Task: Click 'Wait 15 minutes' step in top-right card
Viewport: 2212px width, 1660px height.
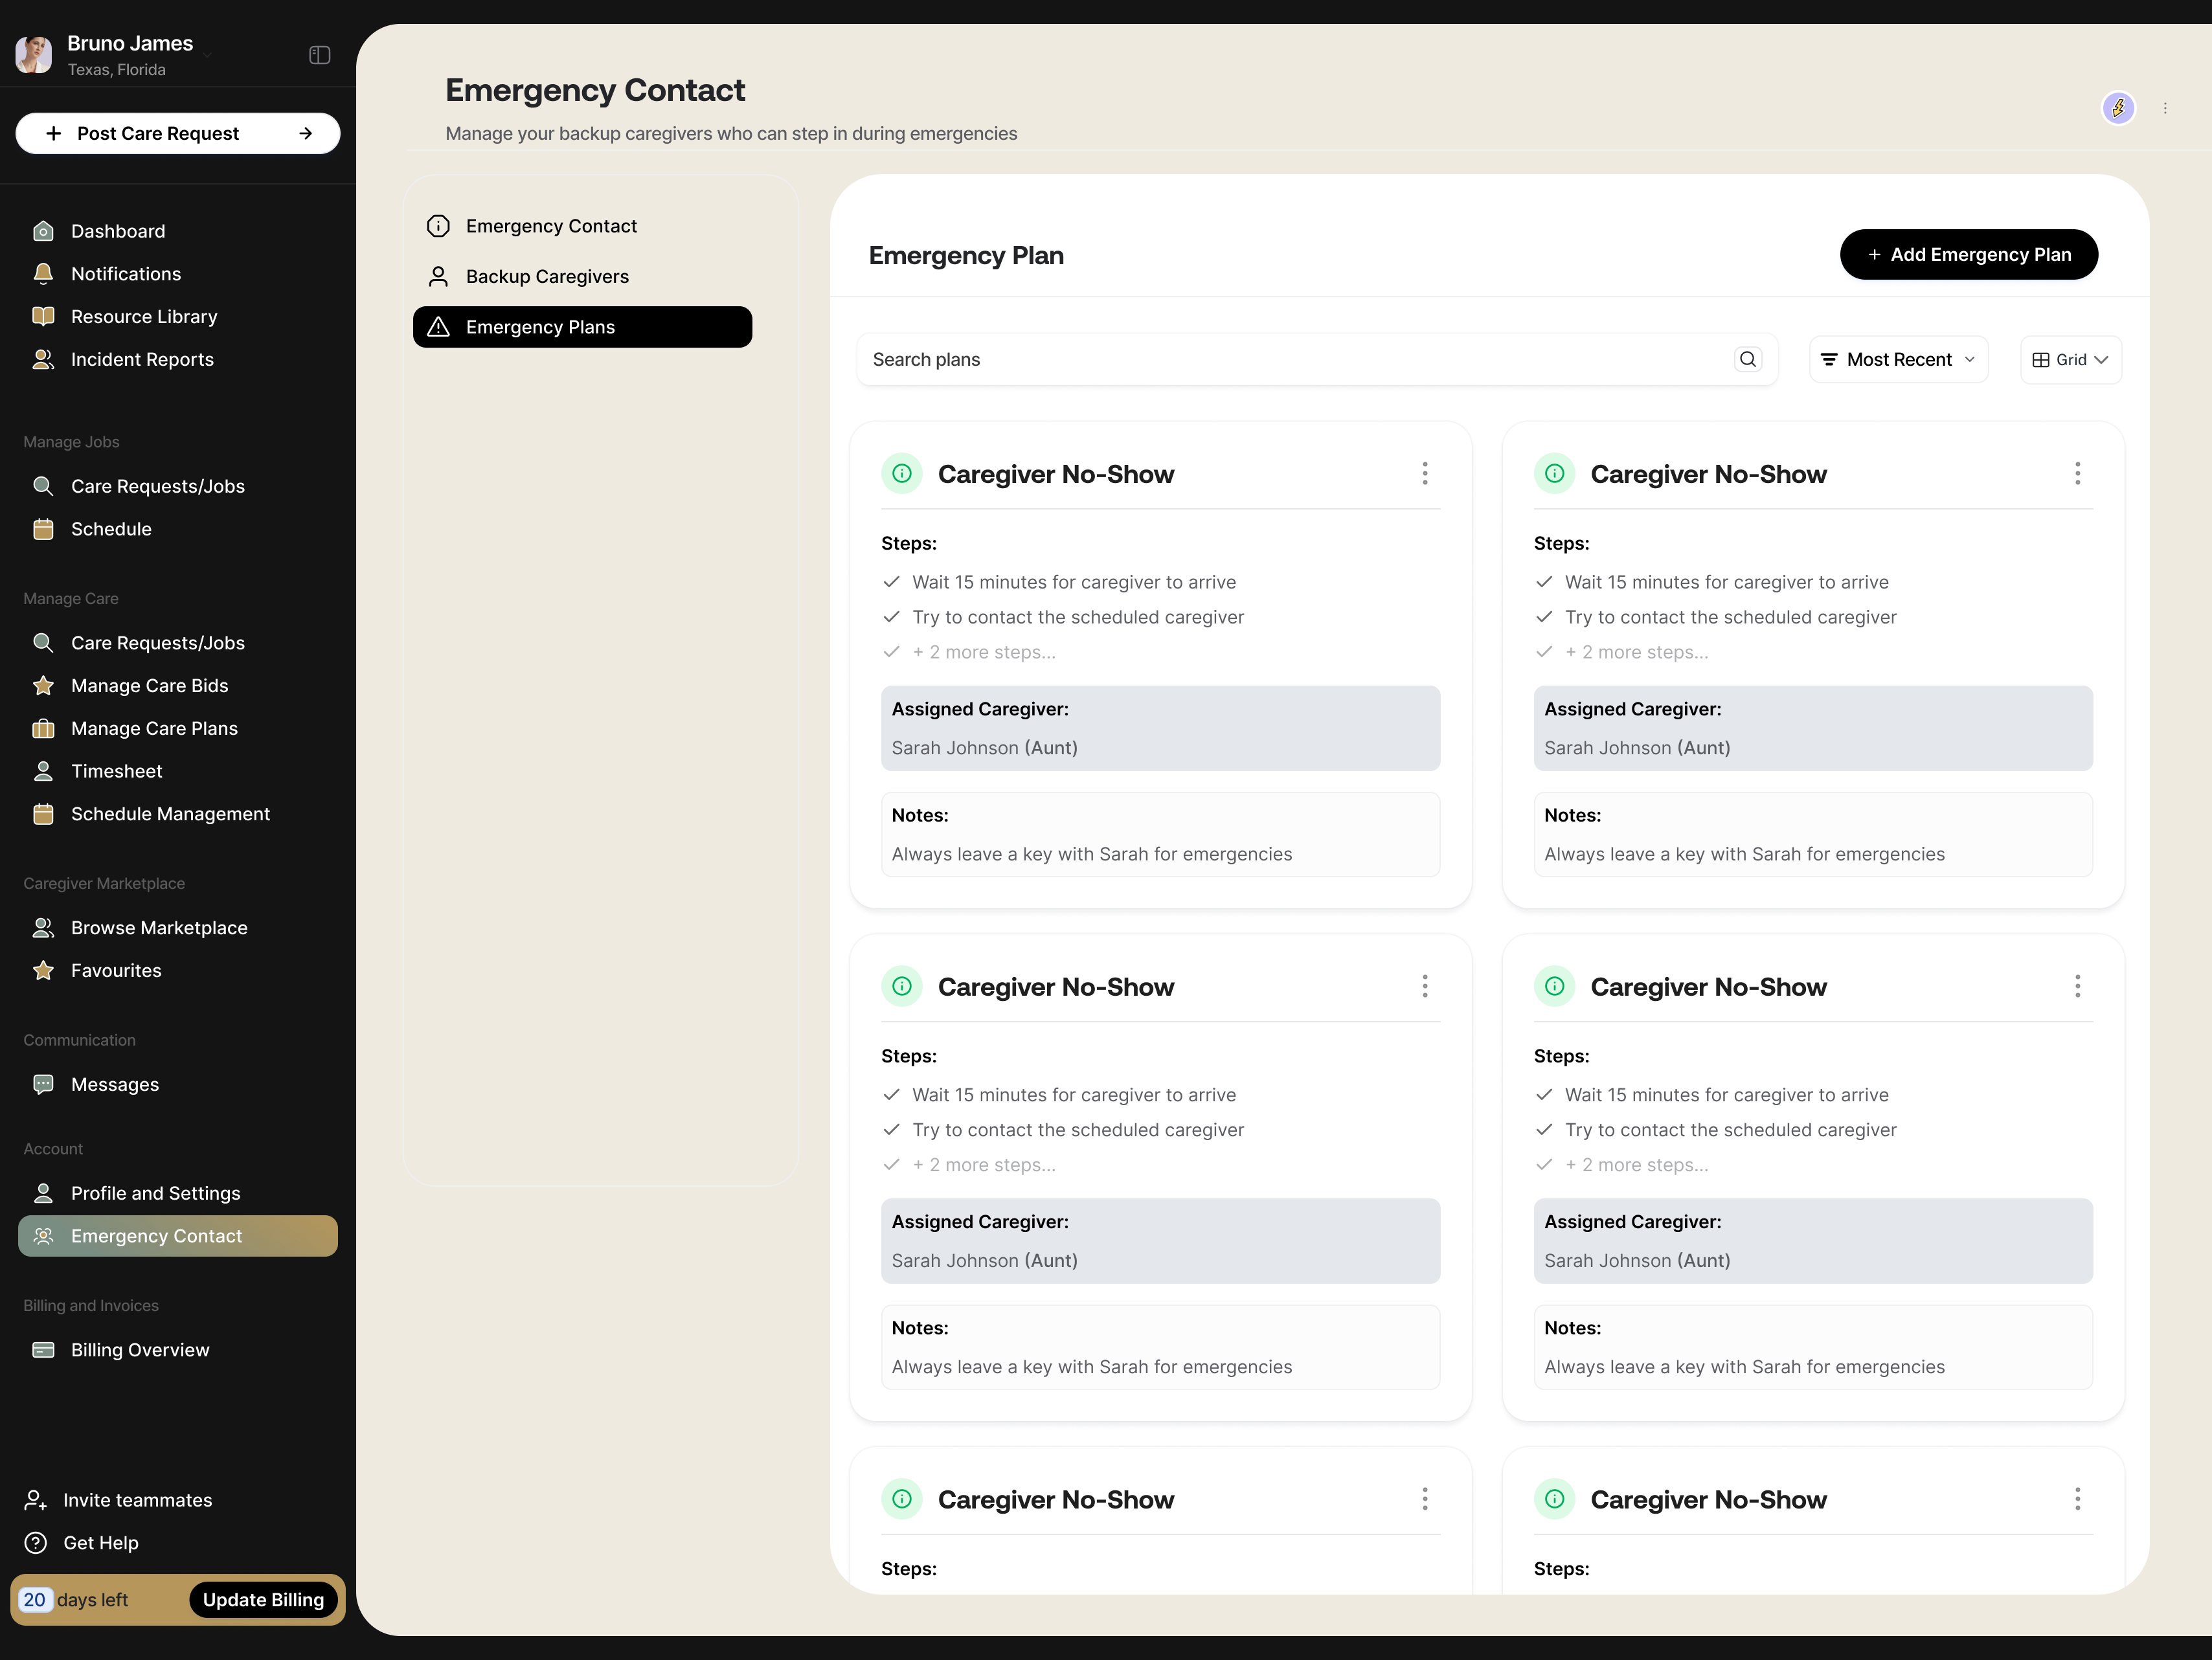Action: [1726, 582]
